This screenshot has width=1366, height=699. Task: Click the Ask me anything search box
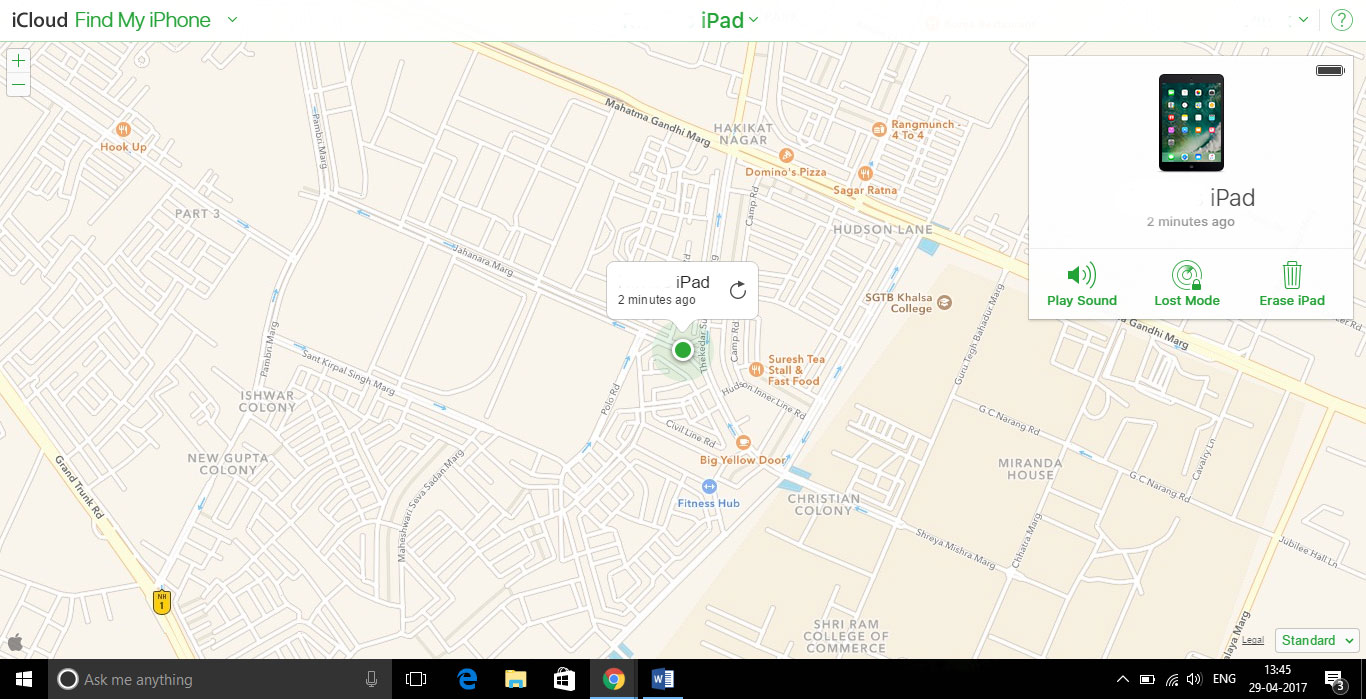pyautogui.click(x=219, y=679)
